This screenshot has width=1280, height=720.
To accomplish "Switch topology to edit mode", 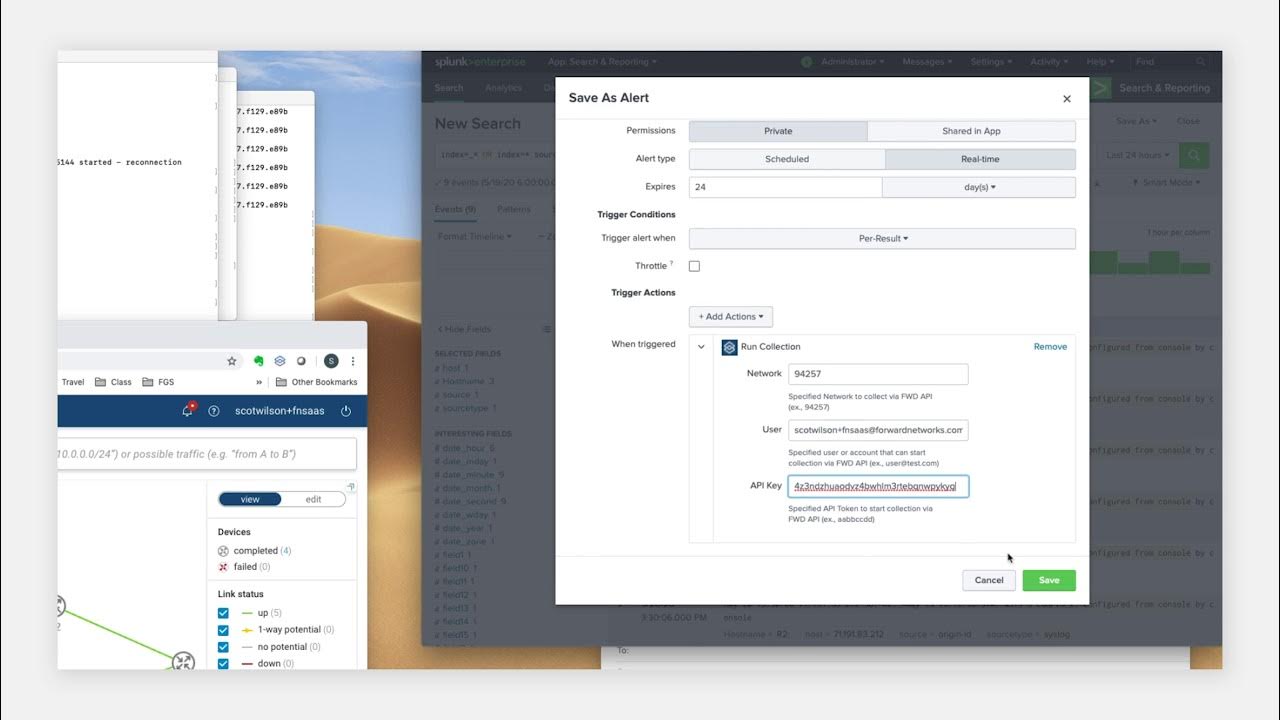I will pyautogui.click(x=313, y=499).
